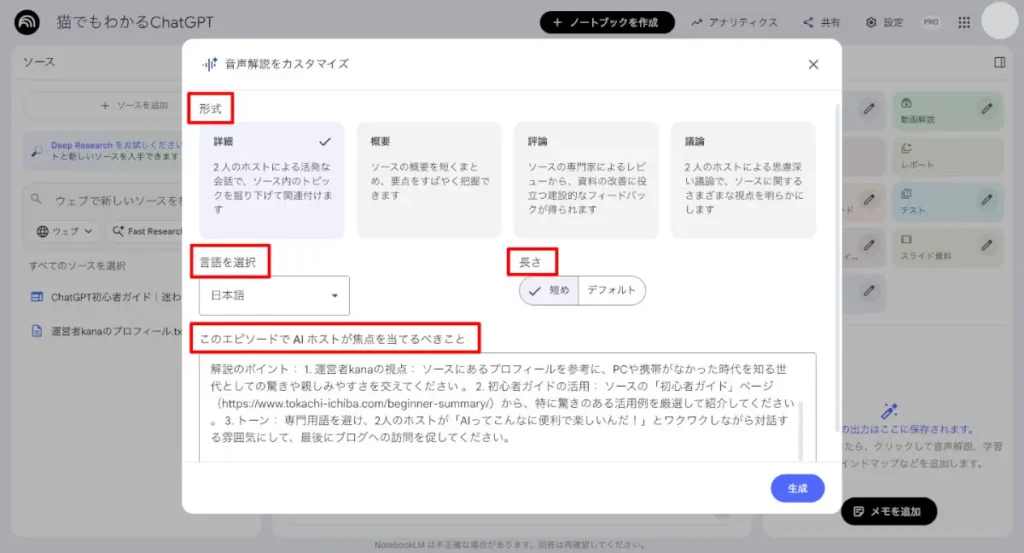Close the audio overview customize dialog
The image size is (1024, 553).
[x=813, y=64]
